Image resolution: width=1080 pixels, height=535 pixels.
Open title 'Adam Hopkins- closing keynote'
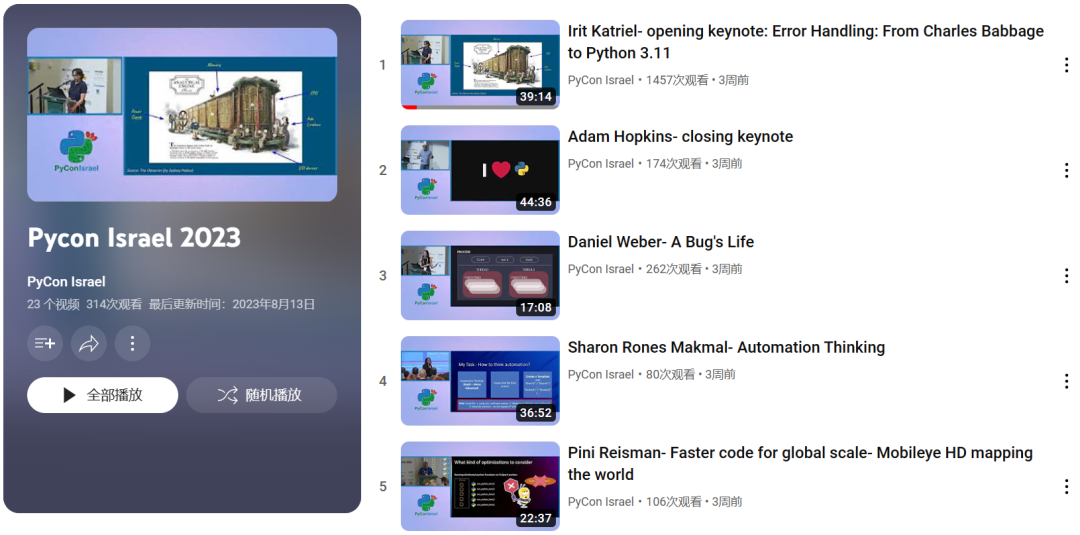pyautogui.click(x=681, y=137)
